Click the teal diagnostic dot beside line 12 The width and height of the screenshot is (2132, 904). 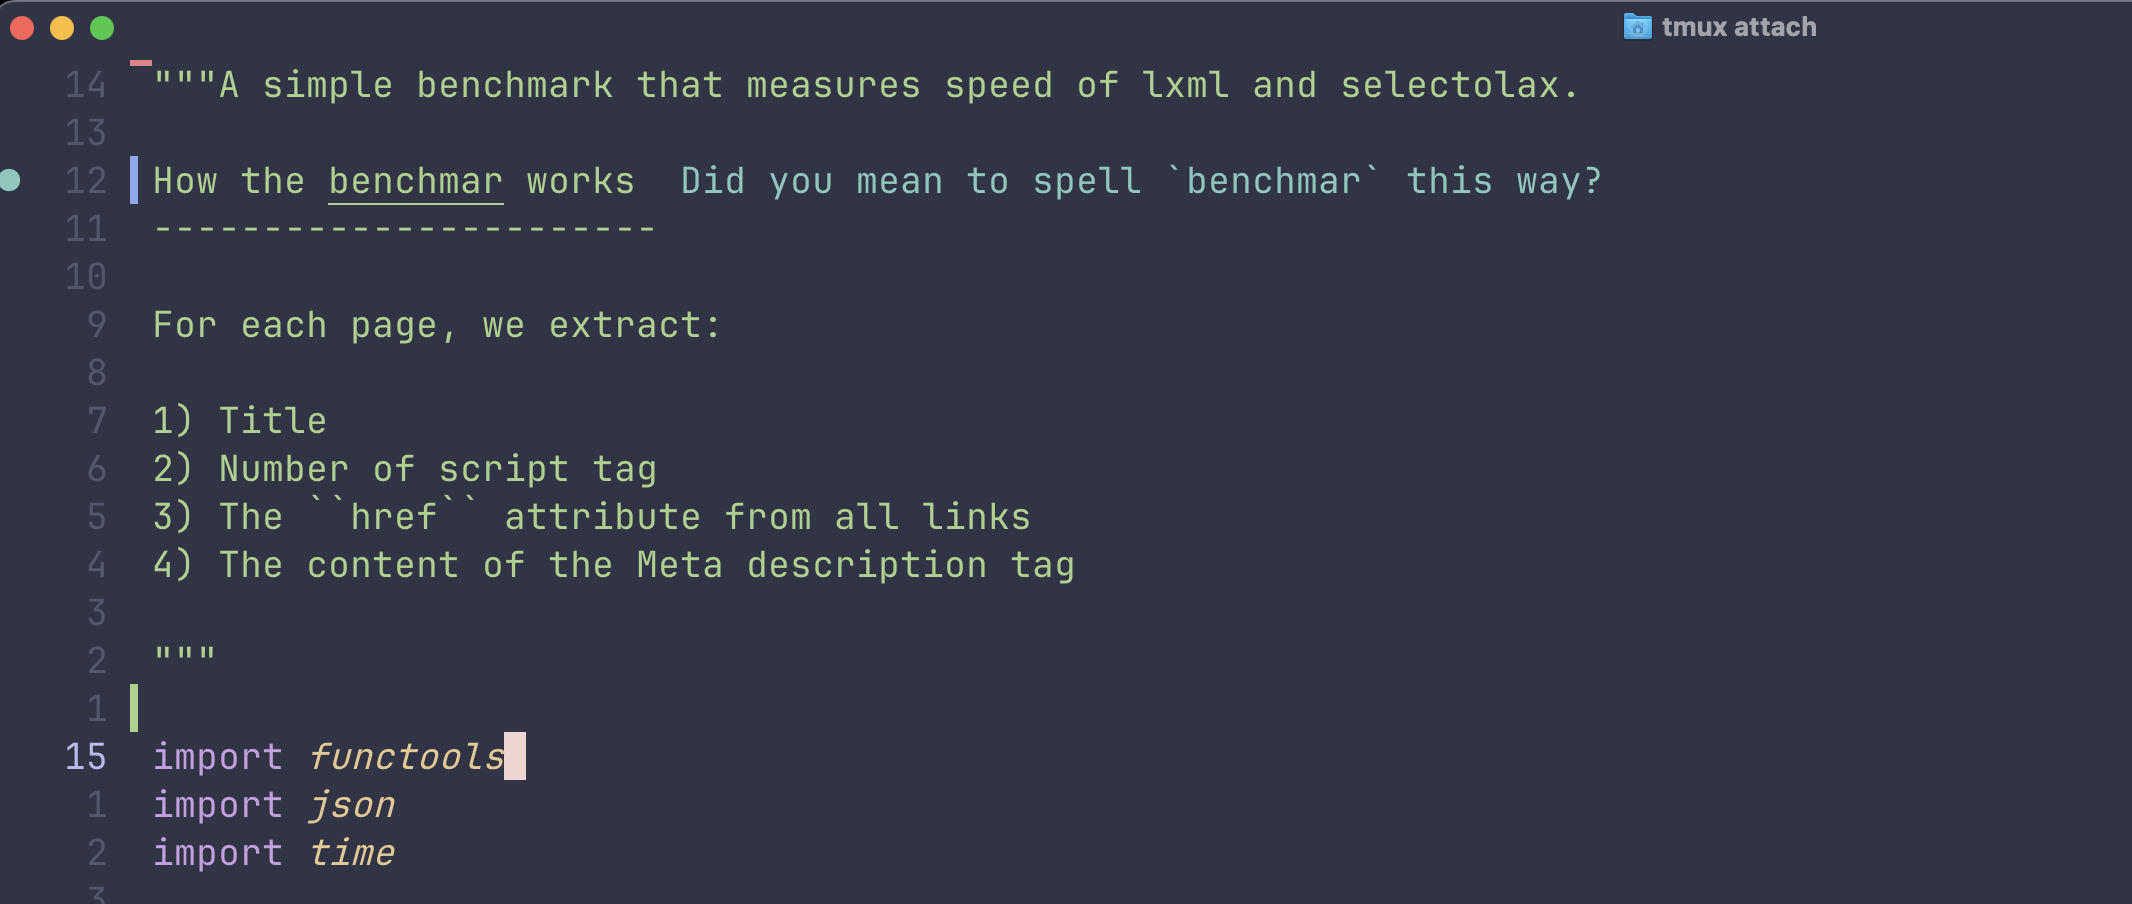(10, 180)
